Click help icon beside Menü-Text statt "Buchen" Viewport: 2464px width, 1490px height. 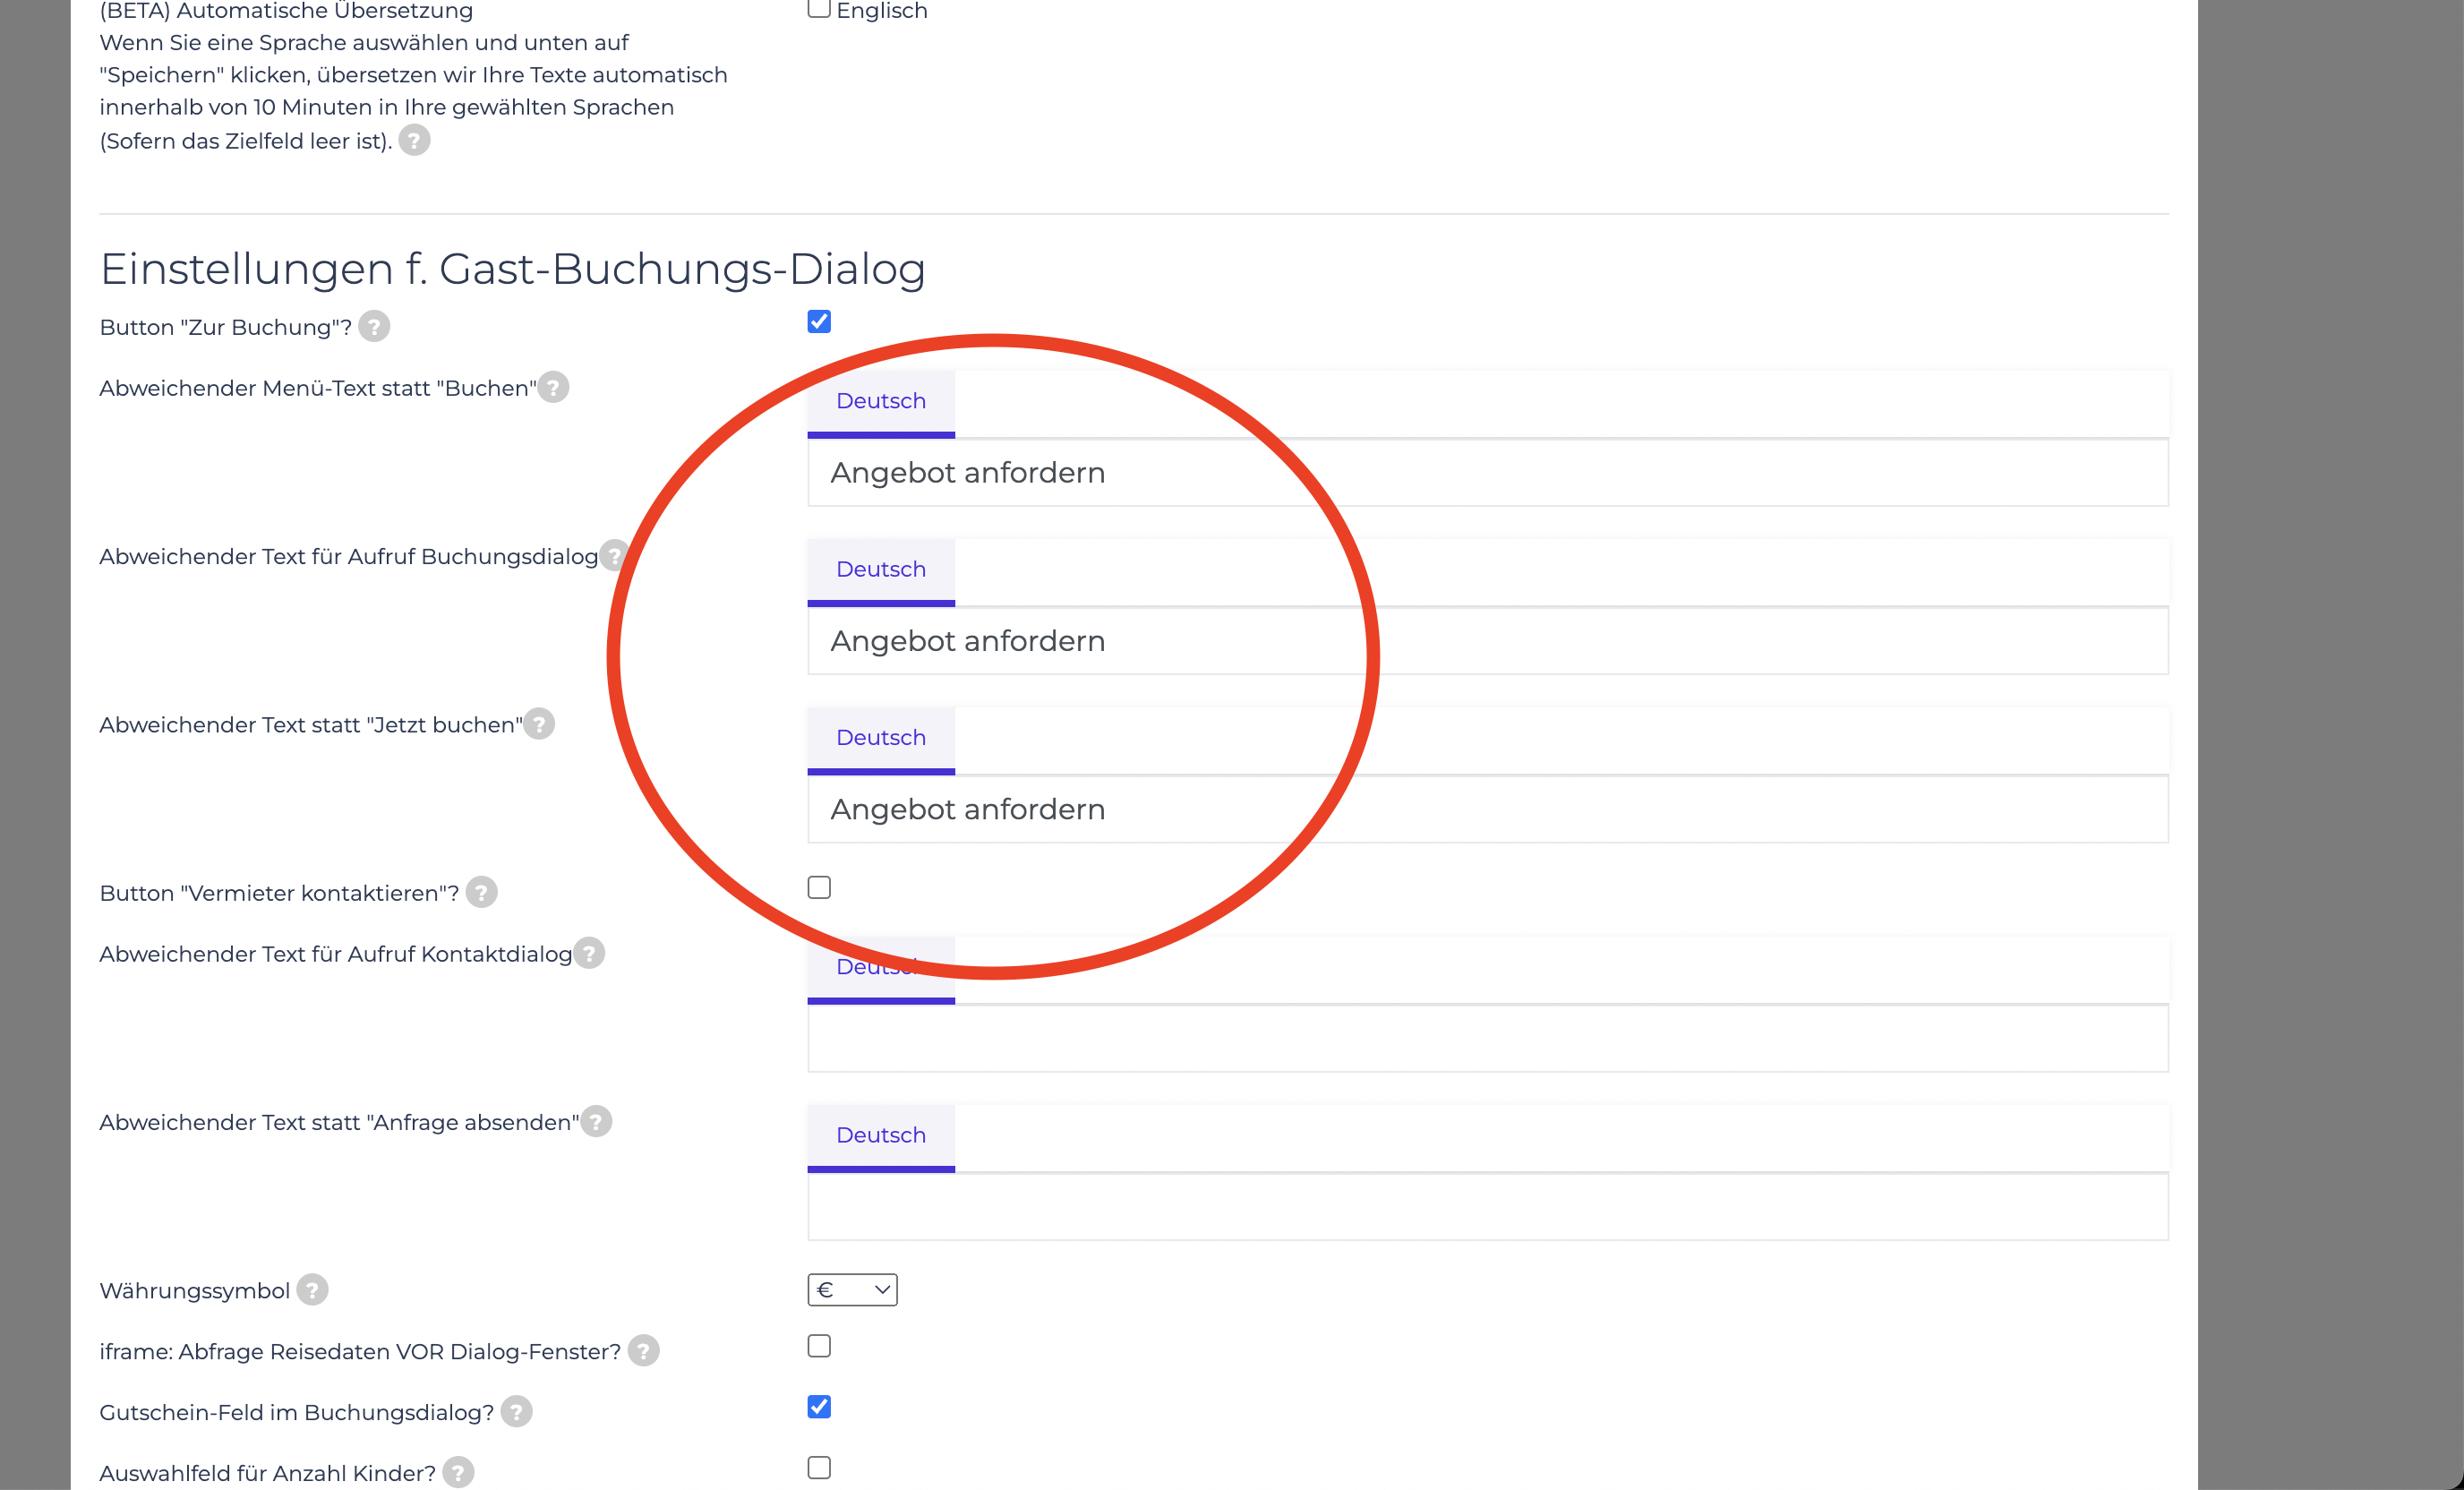tap(553, 387)
